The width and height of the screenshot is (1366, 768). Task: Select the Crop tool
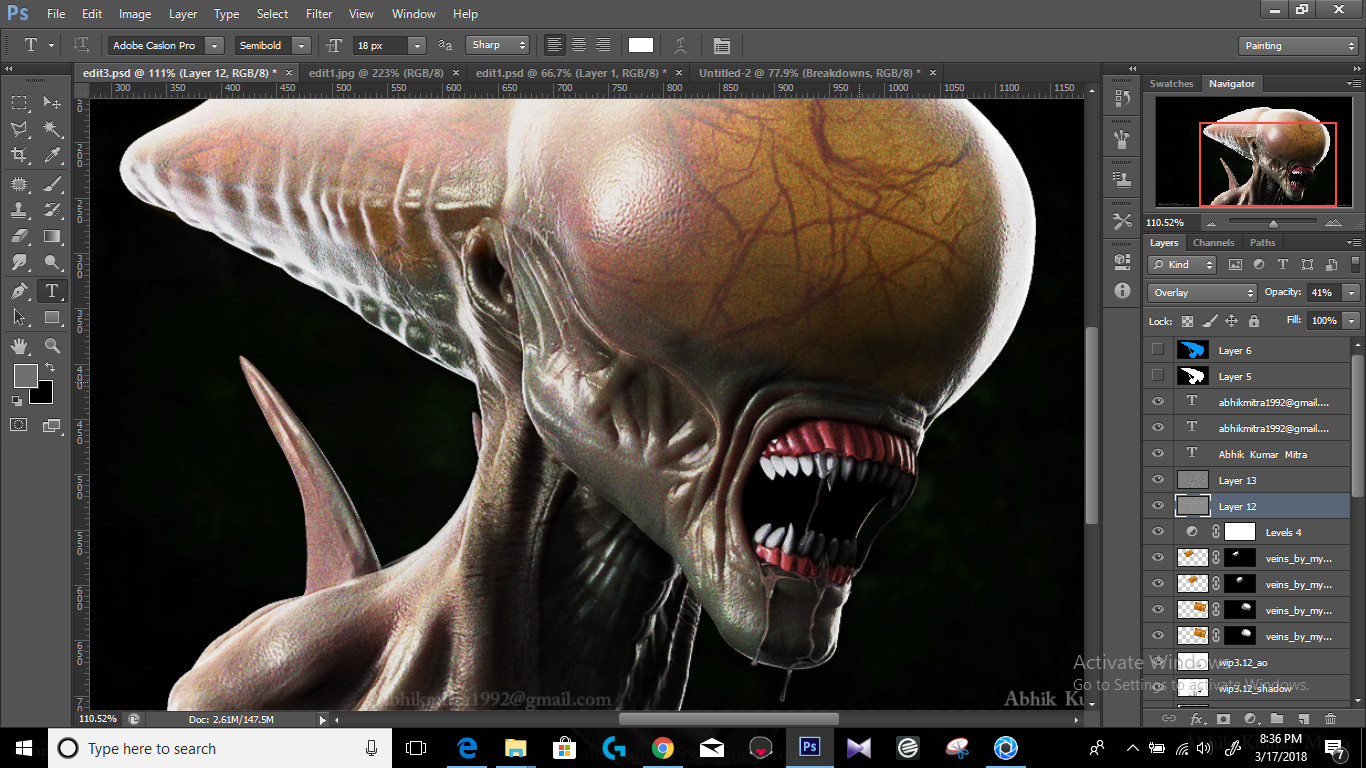click(19, 155)
